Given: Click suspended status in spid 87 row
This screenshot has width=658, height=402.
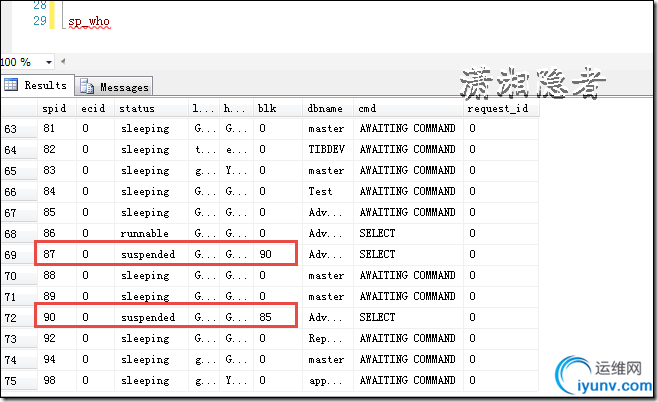Looking at the screenshot, I should tap(151, 254).
